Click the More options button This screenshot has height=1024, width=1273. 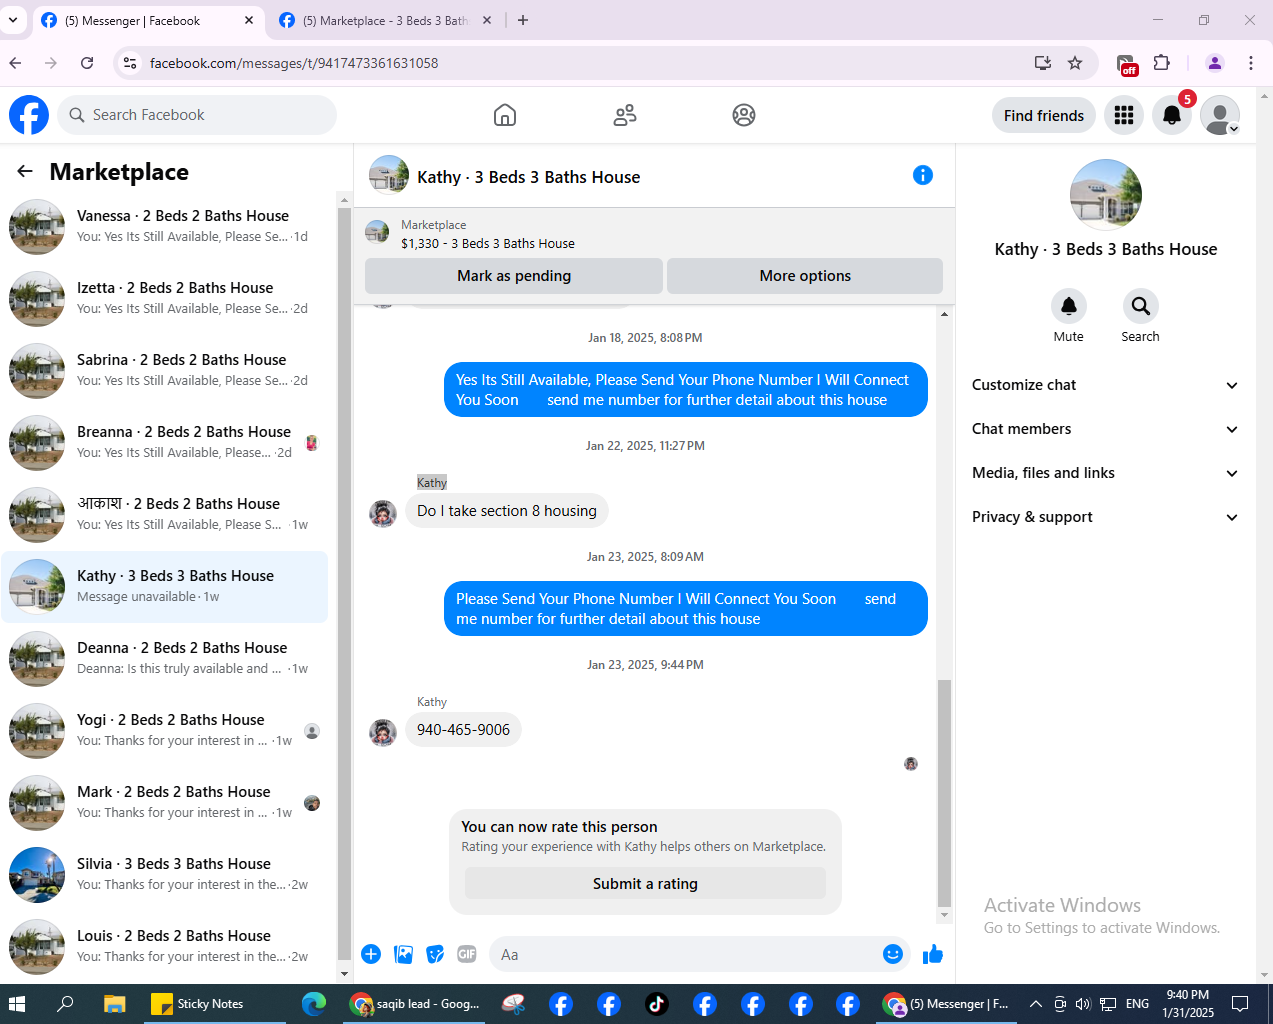(x=805, y=276)
